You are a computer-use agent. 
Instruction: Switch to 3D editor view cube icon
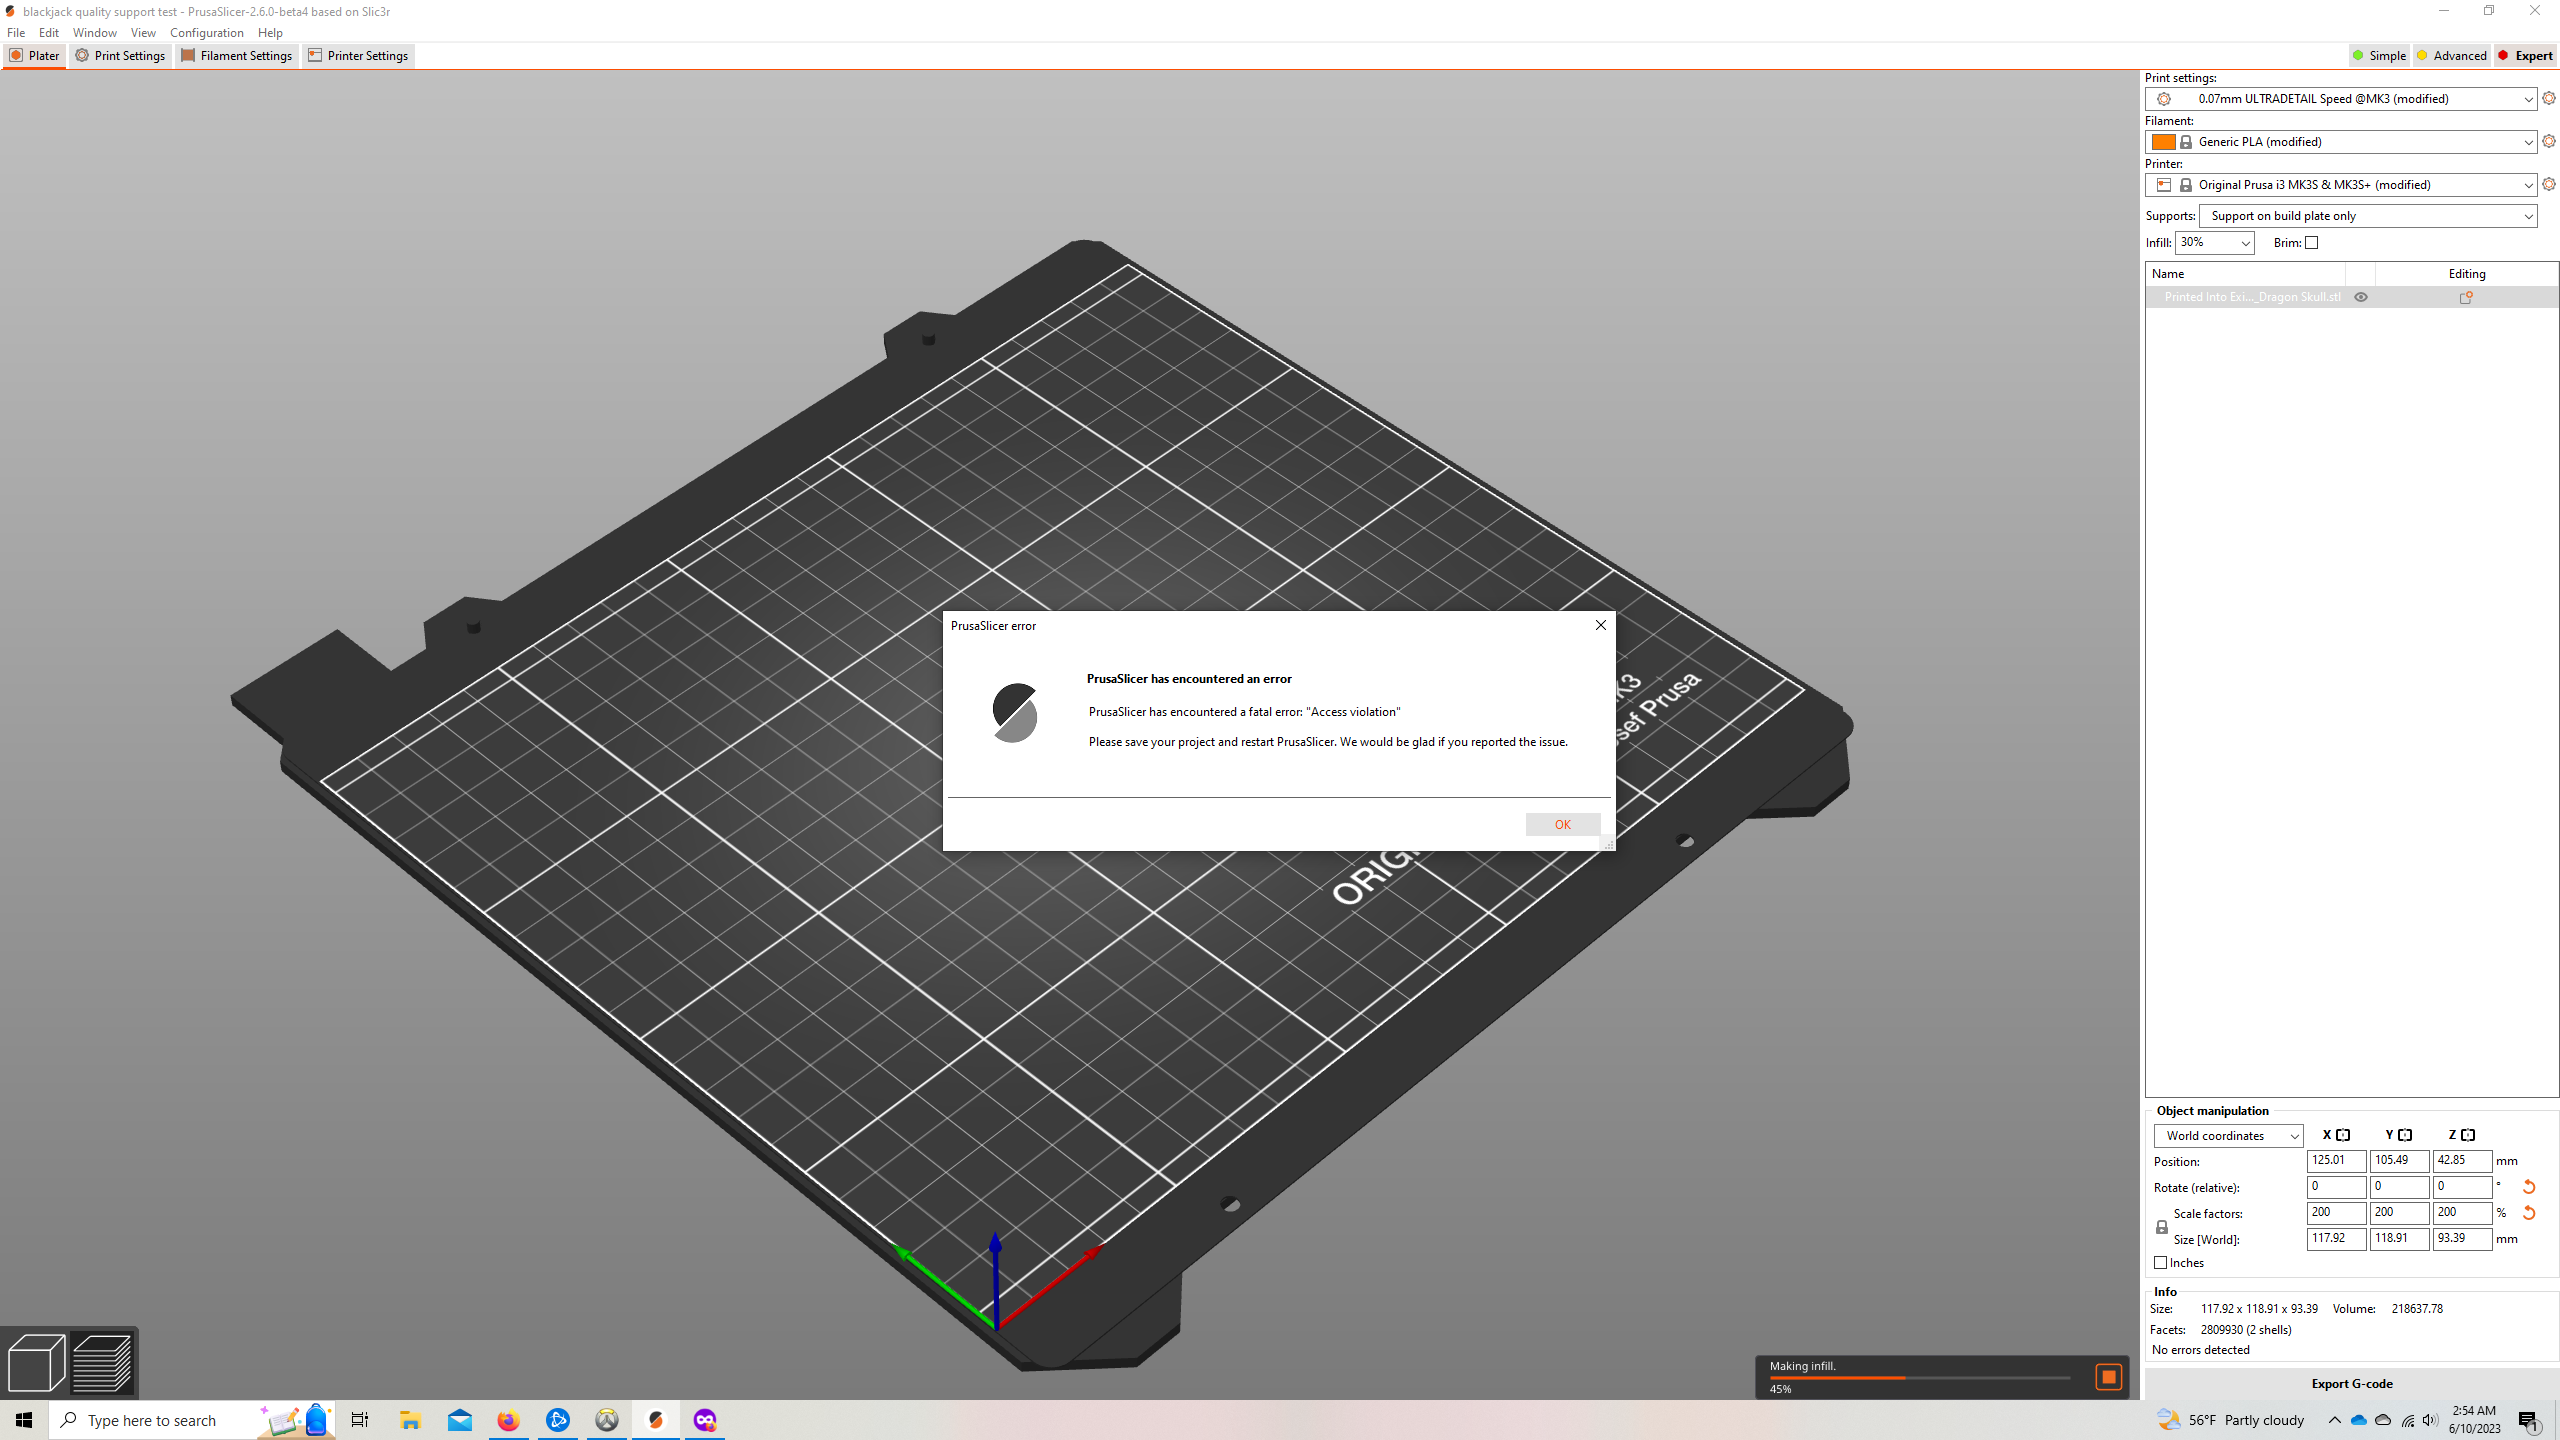(37, 1362)
